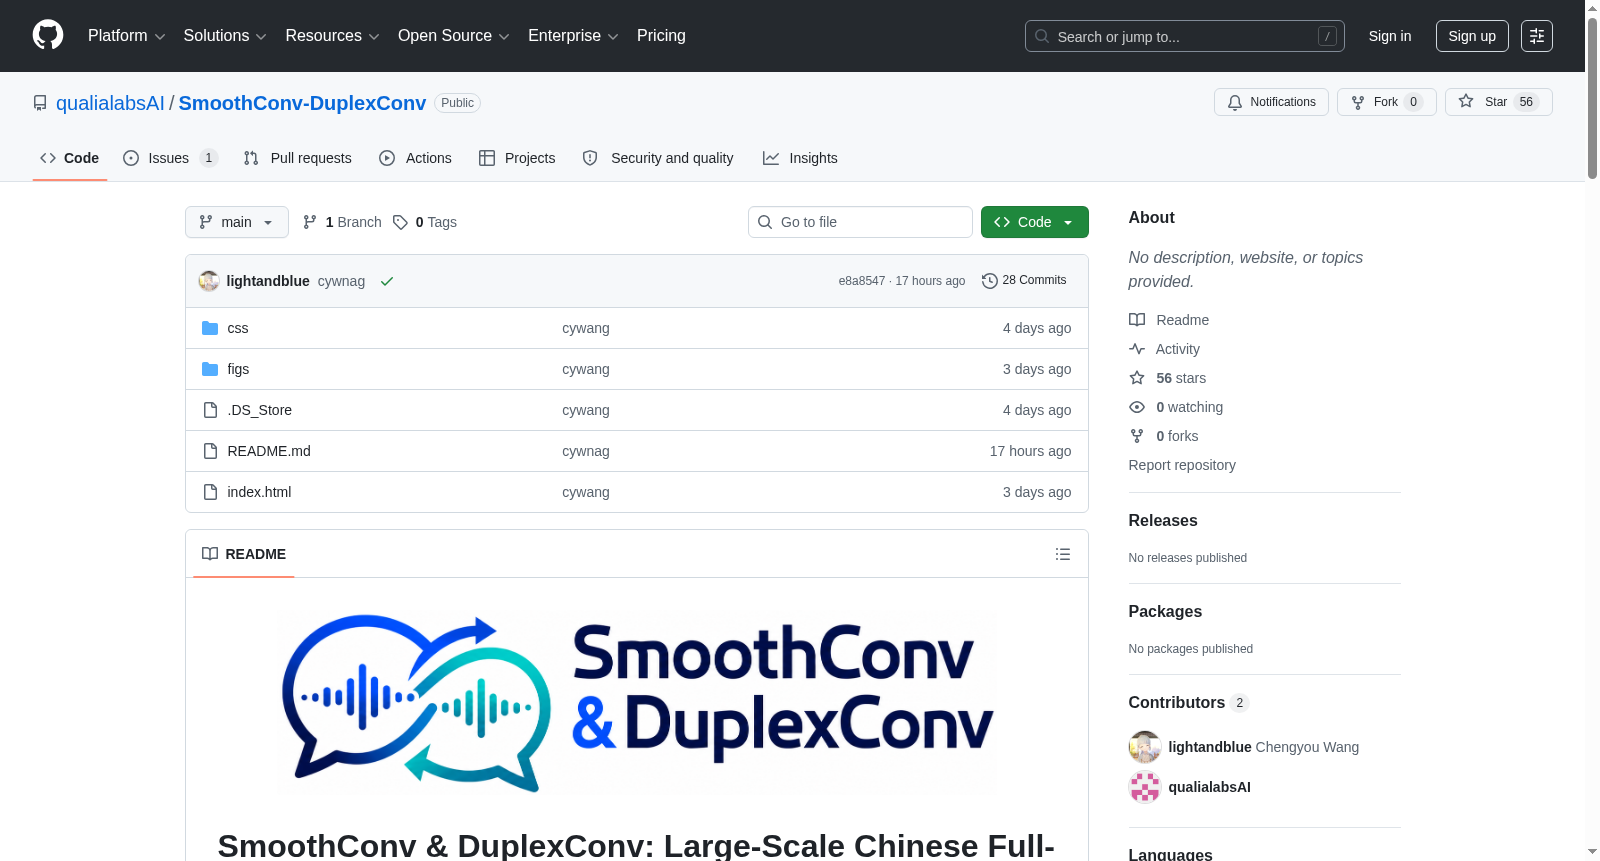Open the green Code dropdown button
The width and height of the screenshot is (1600, 861).
pyautogui.click(x=1034, y=222)
